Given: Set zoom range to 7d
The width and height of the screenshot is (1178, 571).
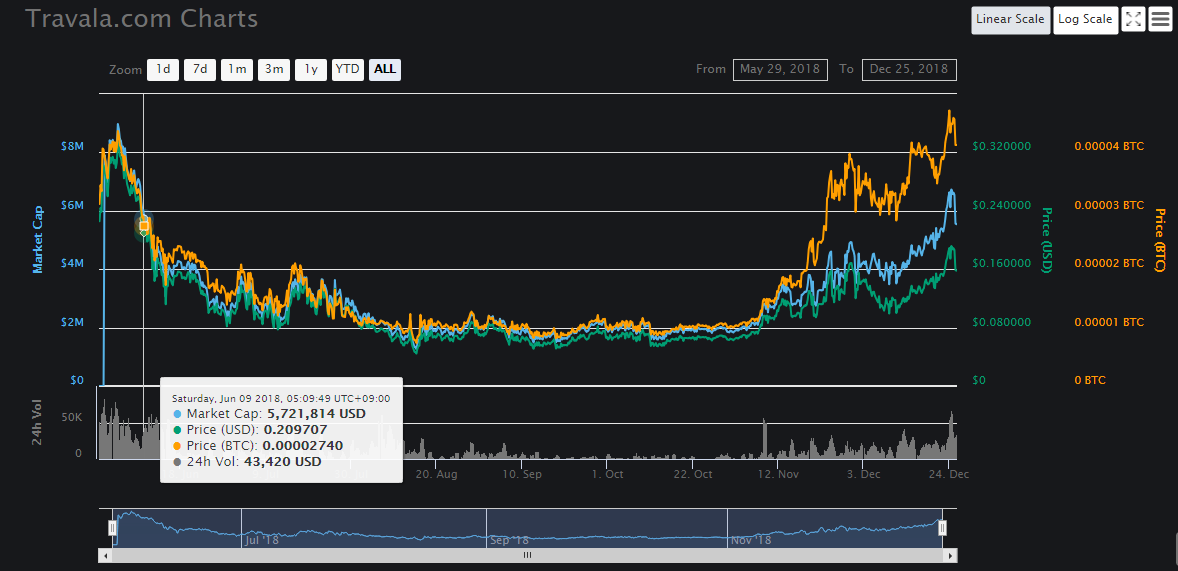Looking at the screenshot, I should coord(200,69).
